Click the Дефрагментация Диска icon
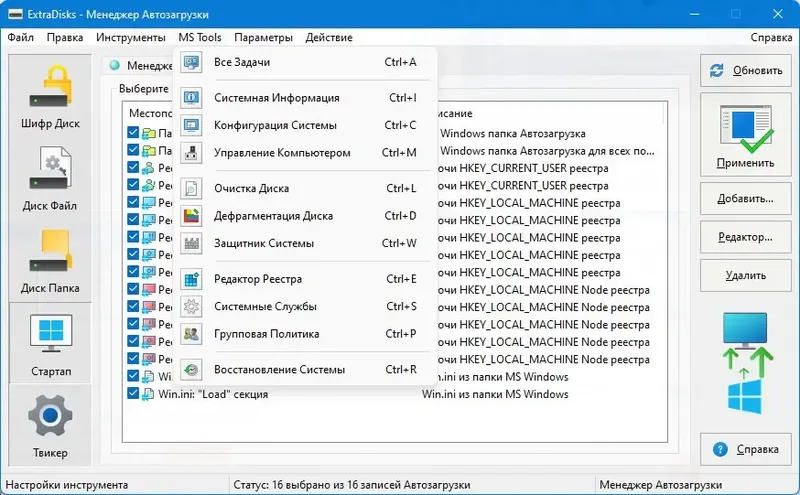800x495 pixels. (194, 216)
